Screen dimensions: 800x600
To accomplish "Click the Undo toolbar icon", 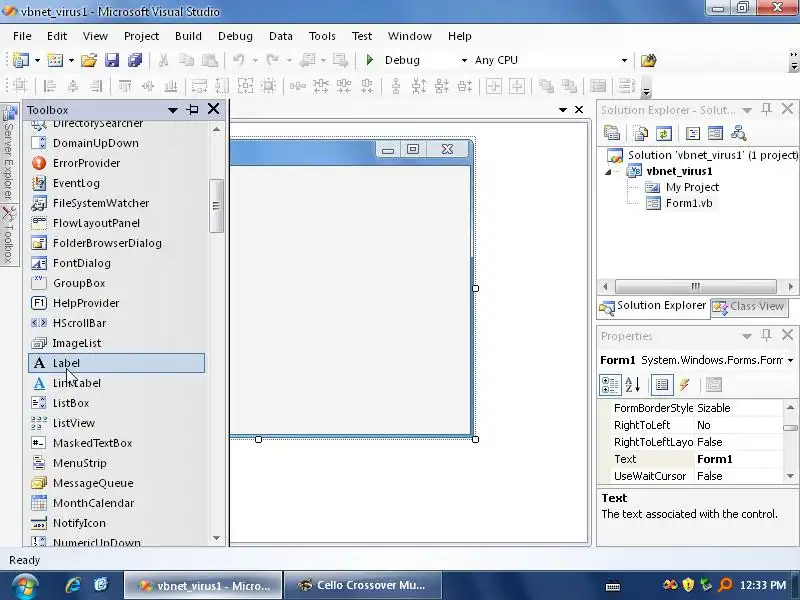I will (238, 60).
